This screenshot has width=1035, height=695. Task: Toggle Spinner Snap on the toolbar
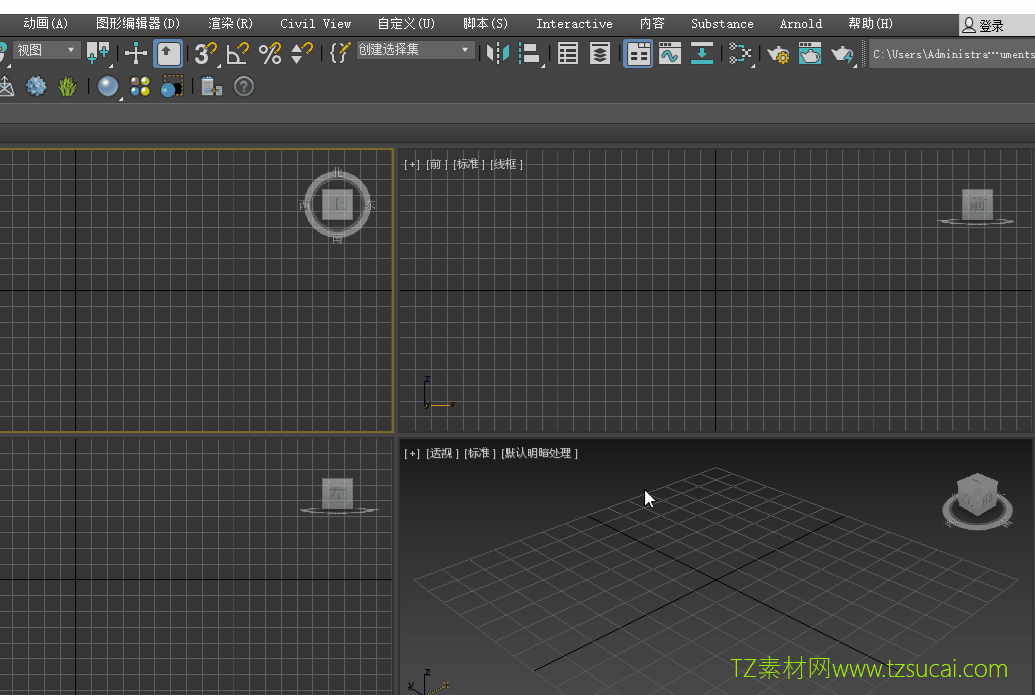[x=301, y=53]
